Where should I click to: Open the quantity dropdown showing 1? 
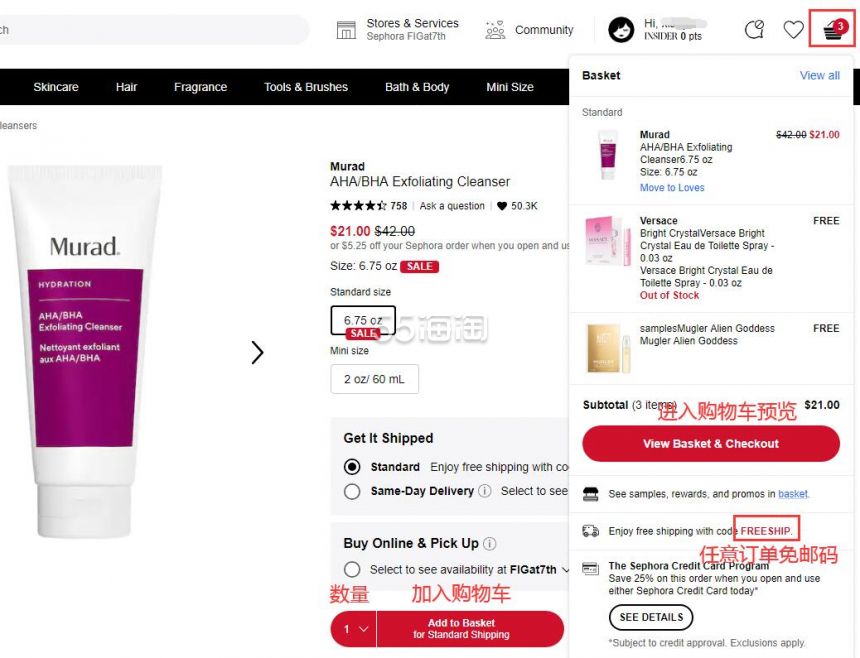354,629
